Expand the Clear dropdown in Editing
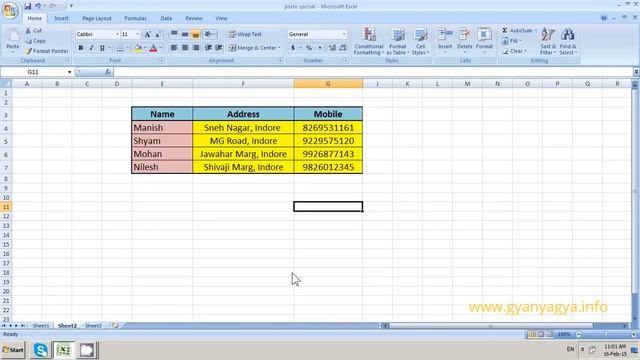 [x=526, y=51]
